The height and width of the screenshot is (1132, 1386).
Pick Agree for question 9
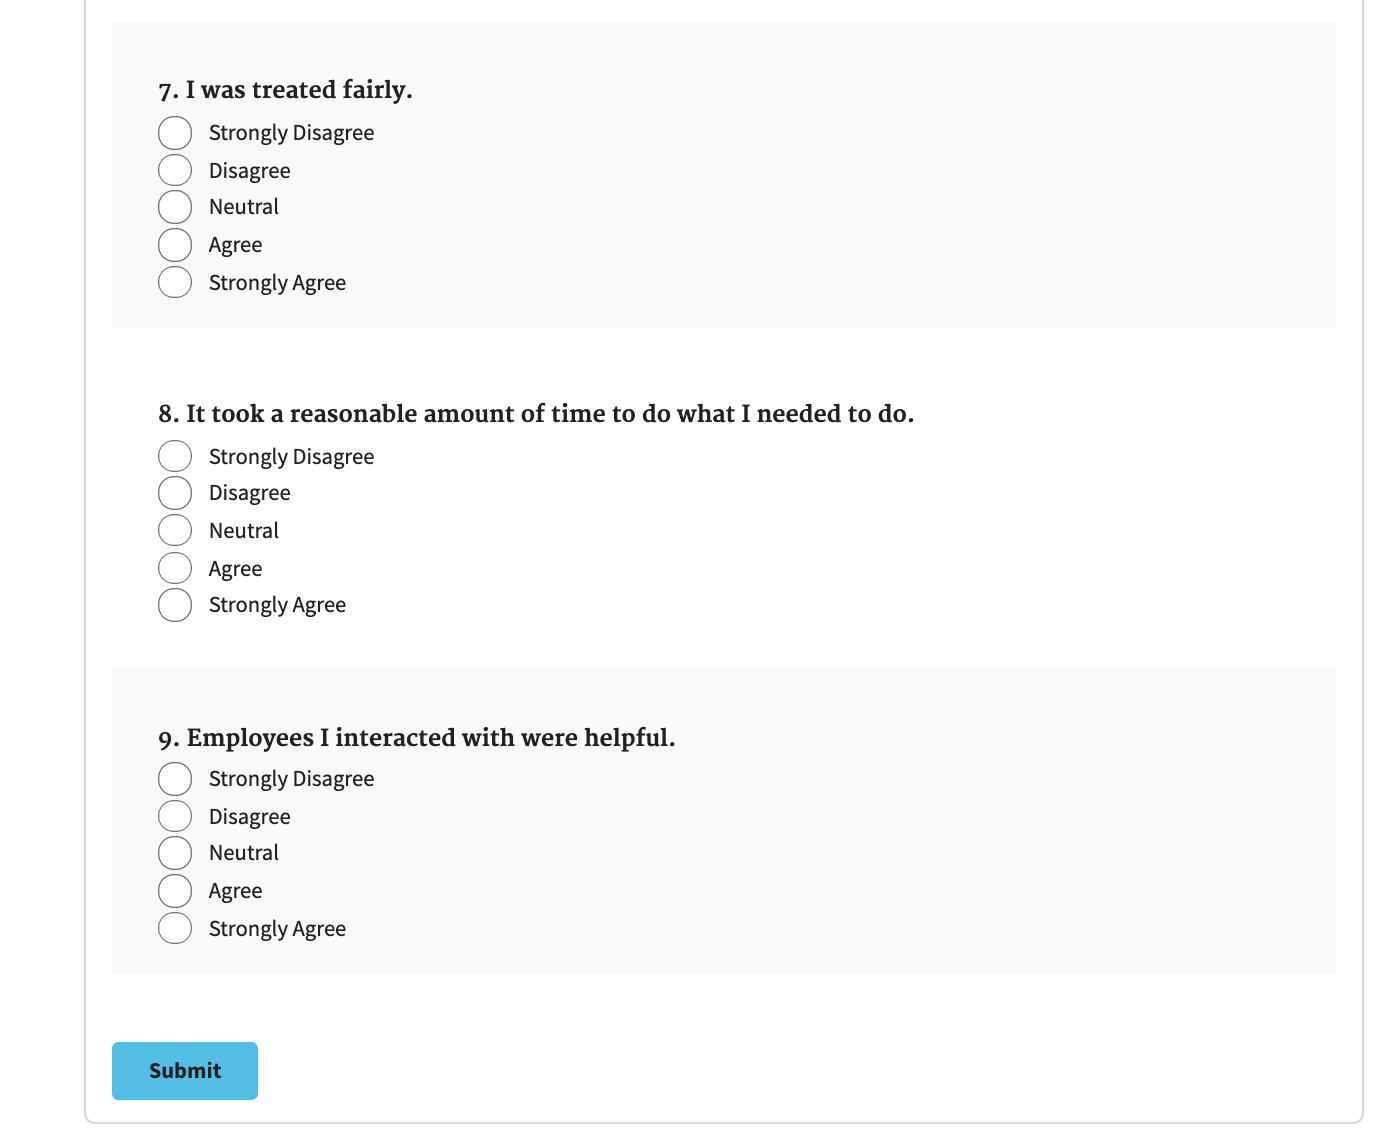175,891
